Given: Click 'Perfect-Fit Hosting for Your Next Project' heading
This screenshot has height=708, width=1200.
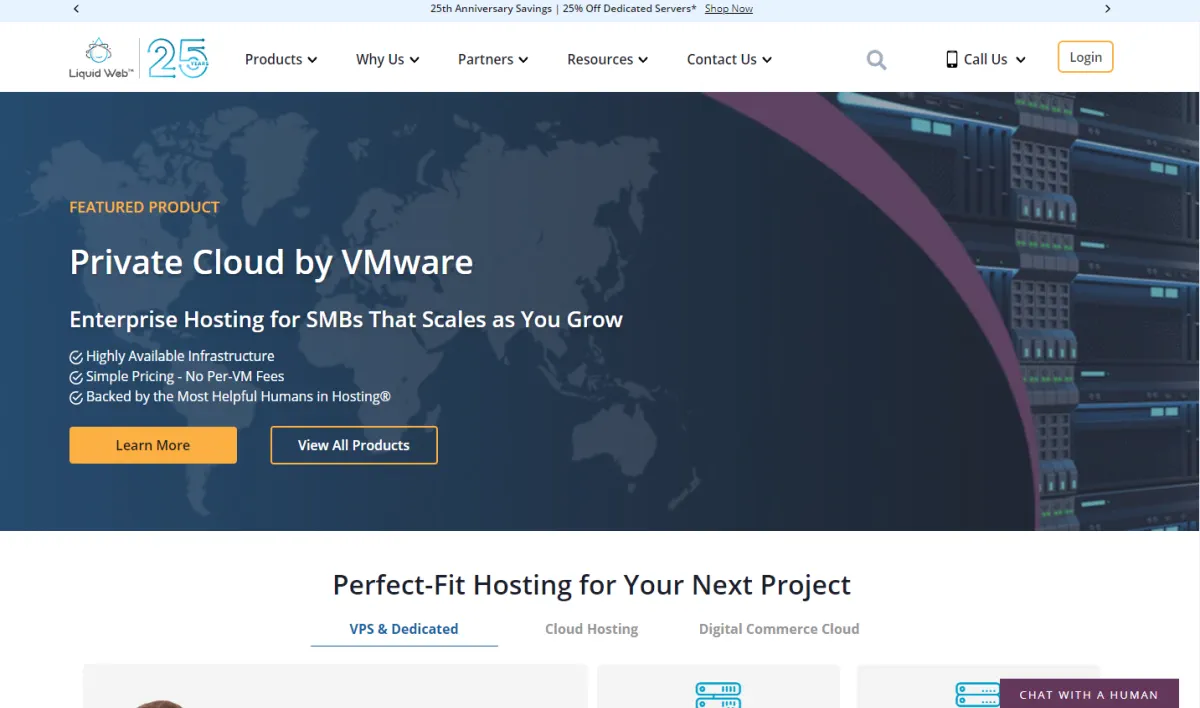Looking at the screenshot, I should click(592, 585).
